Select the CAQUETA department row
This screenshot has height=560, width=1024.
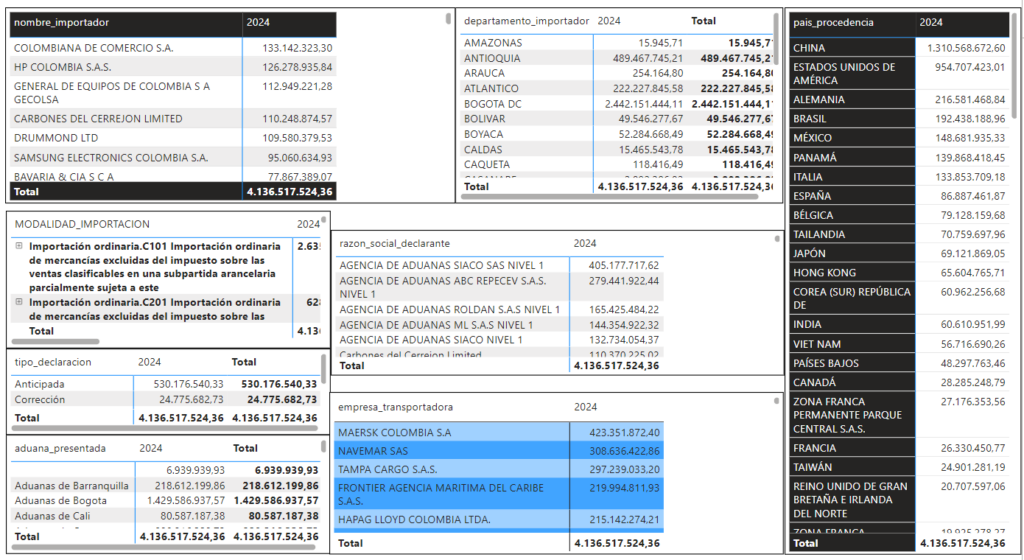pyautogui.click(x=617, y=164)
